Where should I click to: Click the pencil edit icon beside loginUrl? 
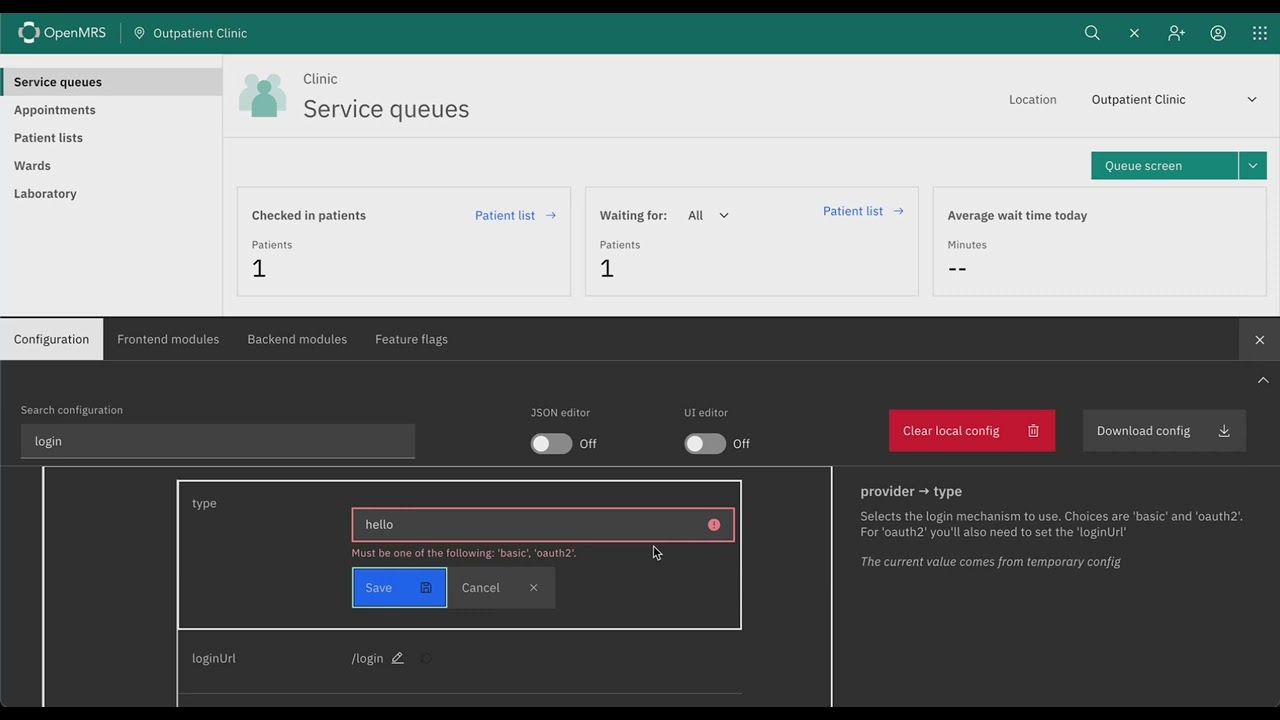(x=398, y=658)
